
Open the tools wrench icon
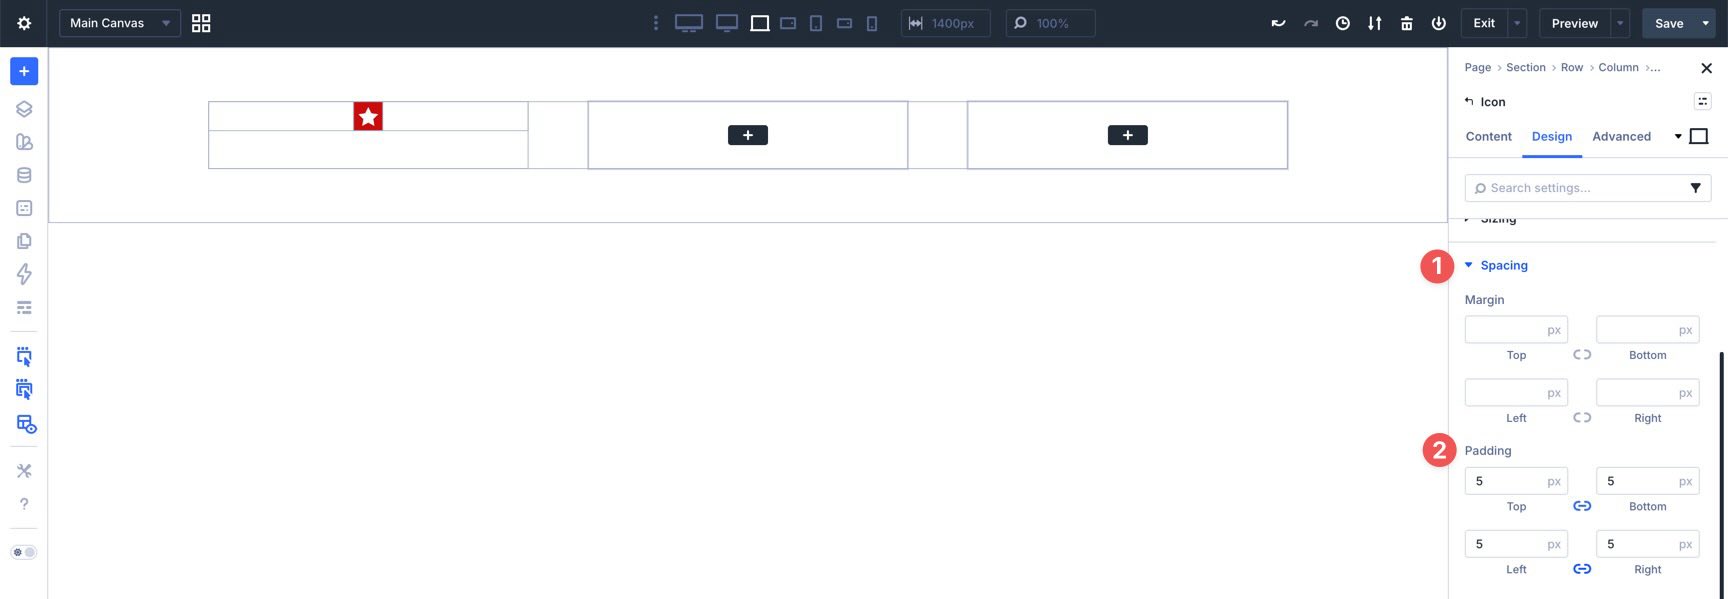[24, 471]
